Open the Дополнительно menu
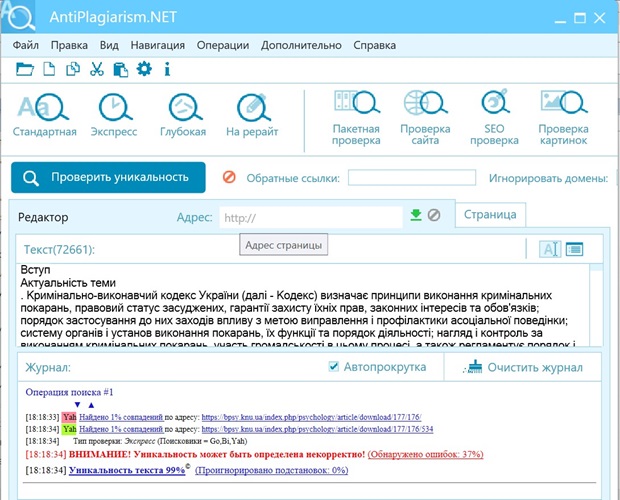This screenshot has height=500, width=620. [x=301, y=45]
